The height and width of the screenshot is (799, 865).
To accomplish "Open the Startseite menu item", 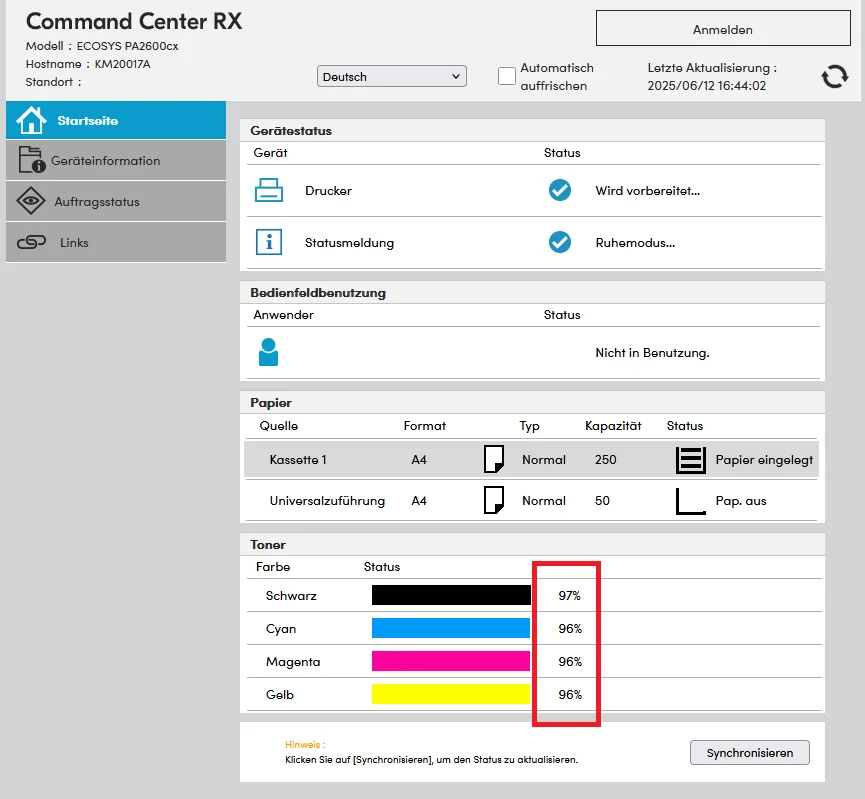I will tap(116, 120).
